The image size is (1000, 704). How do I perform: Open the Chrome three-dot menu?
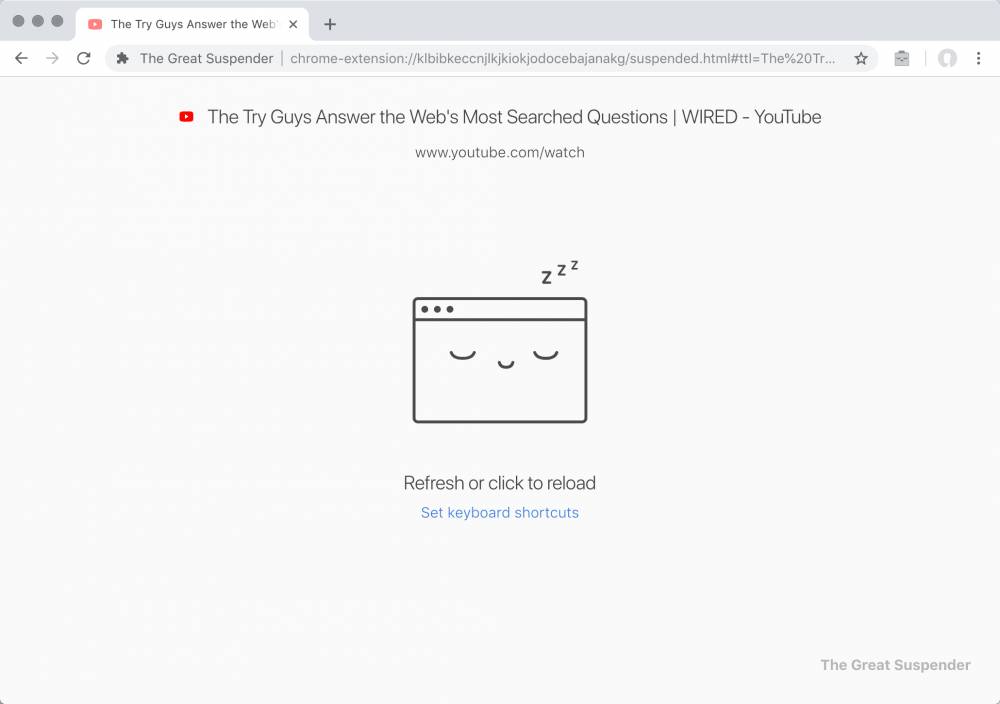(x=978, y=59)
